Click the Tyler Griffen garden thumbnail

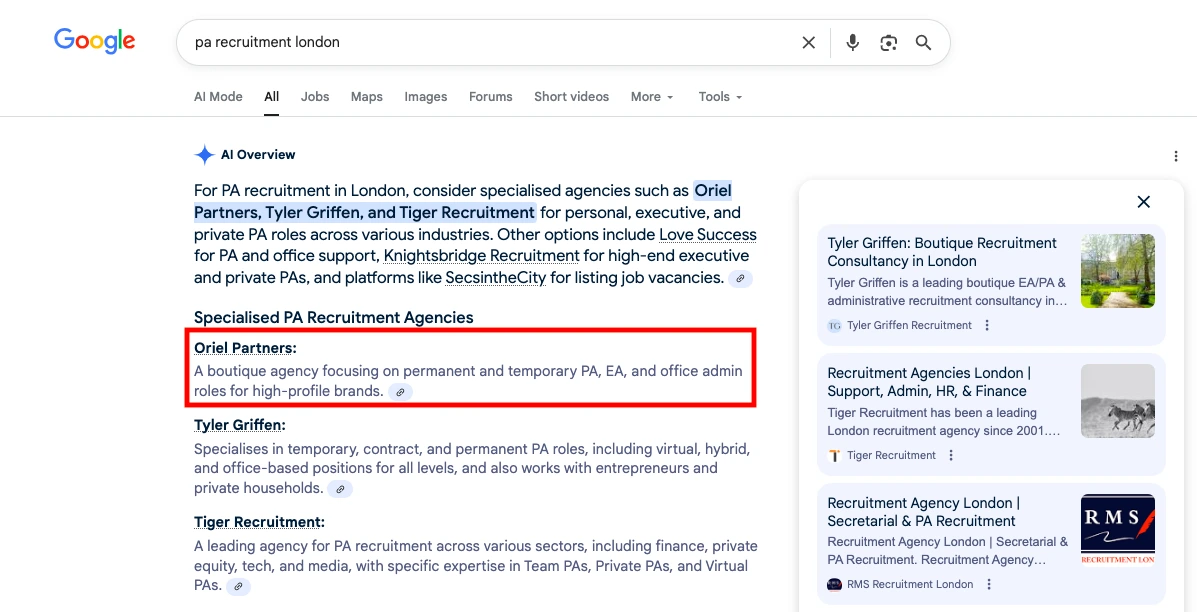pos(1117,270)
